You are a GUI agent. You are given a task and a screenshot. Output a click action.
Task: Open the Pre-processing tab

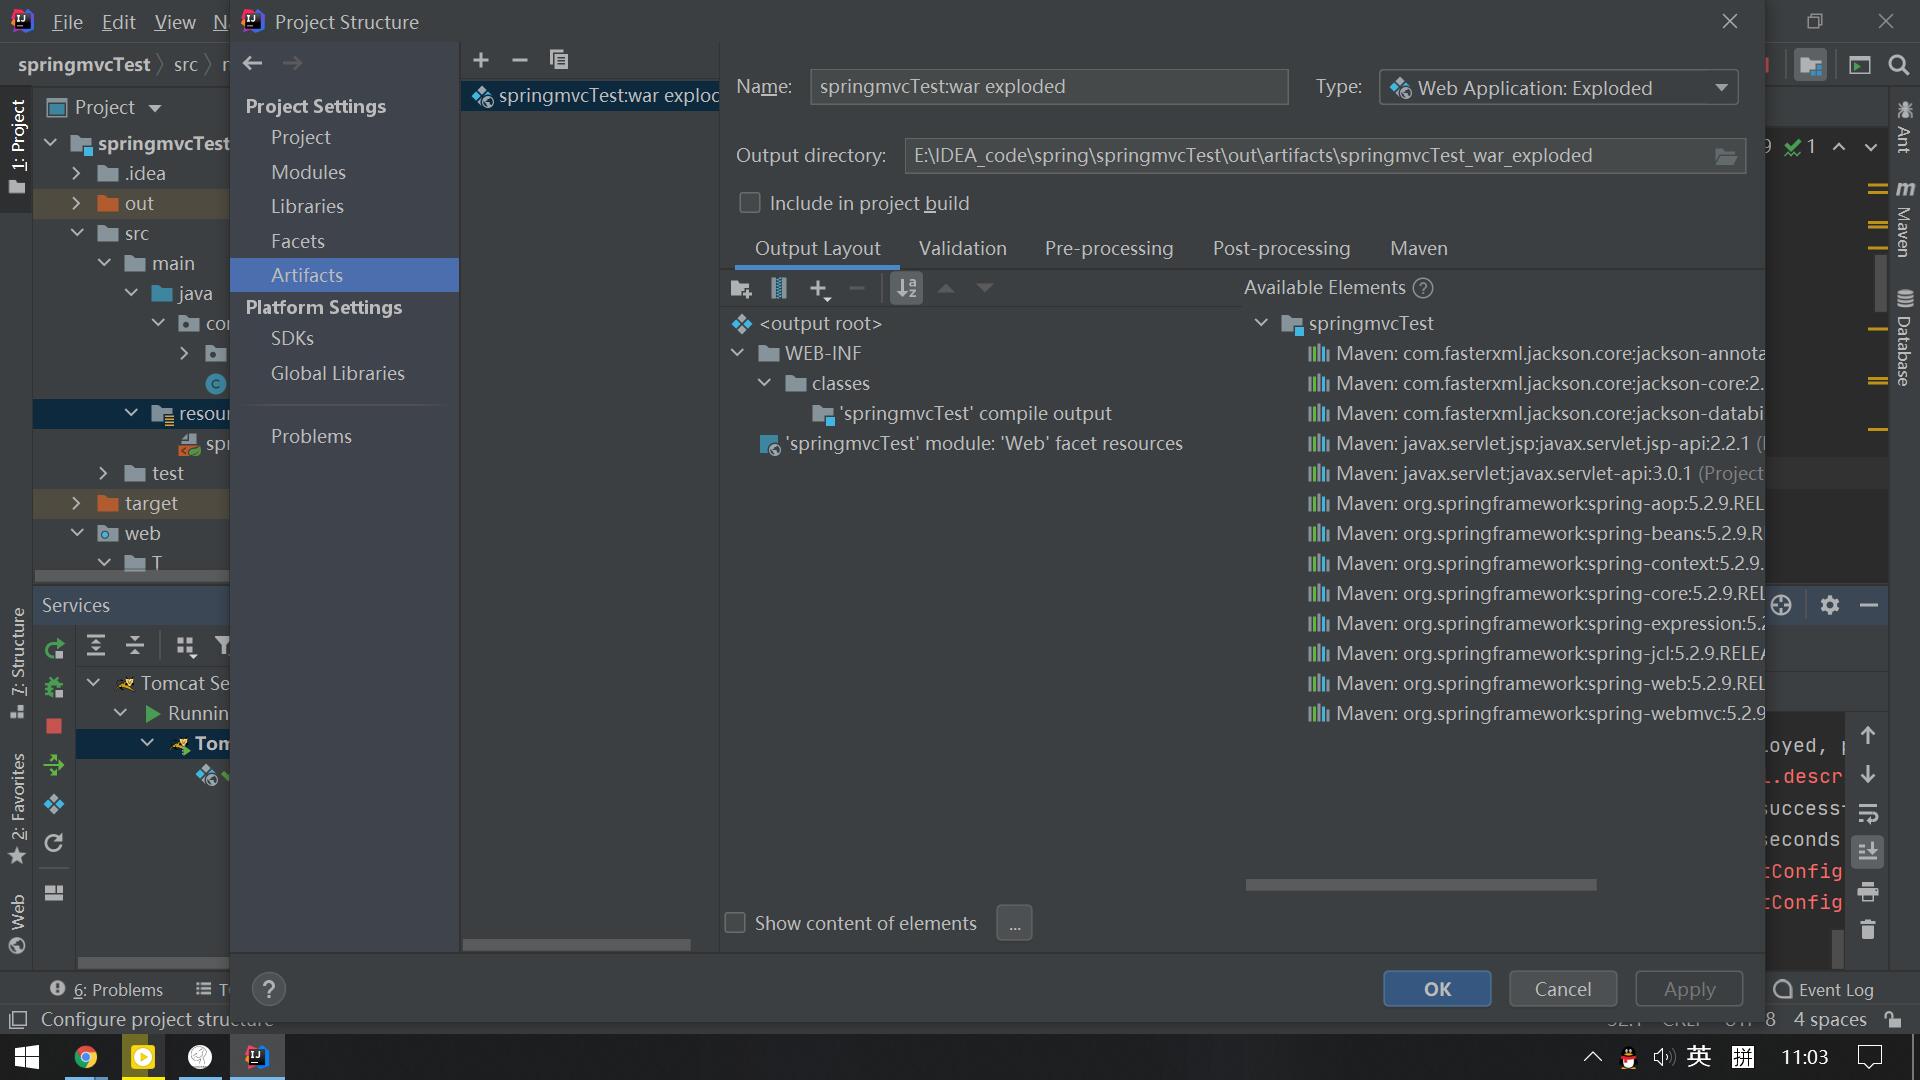[1108, 248]
